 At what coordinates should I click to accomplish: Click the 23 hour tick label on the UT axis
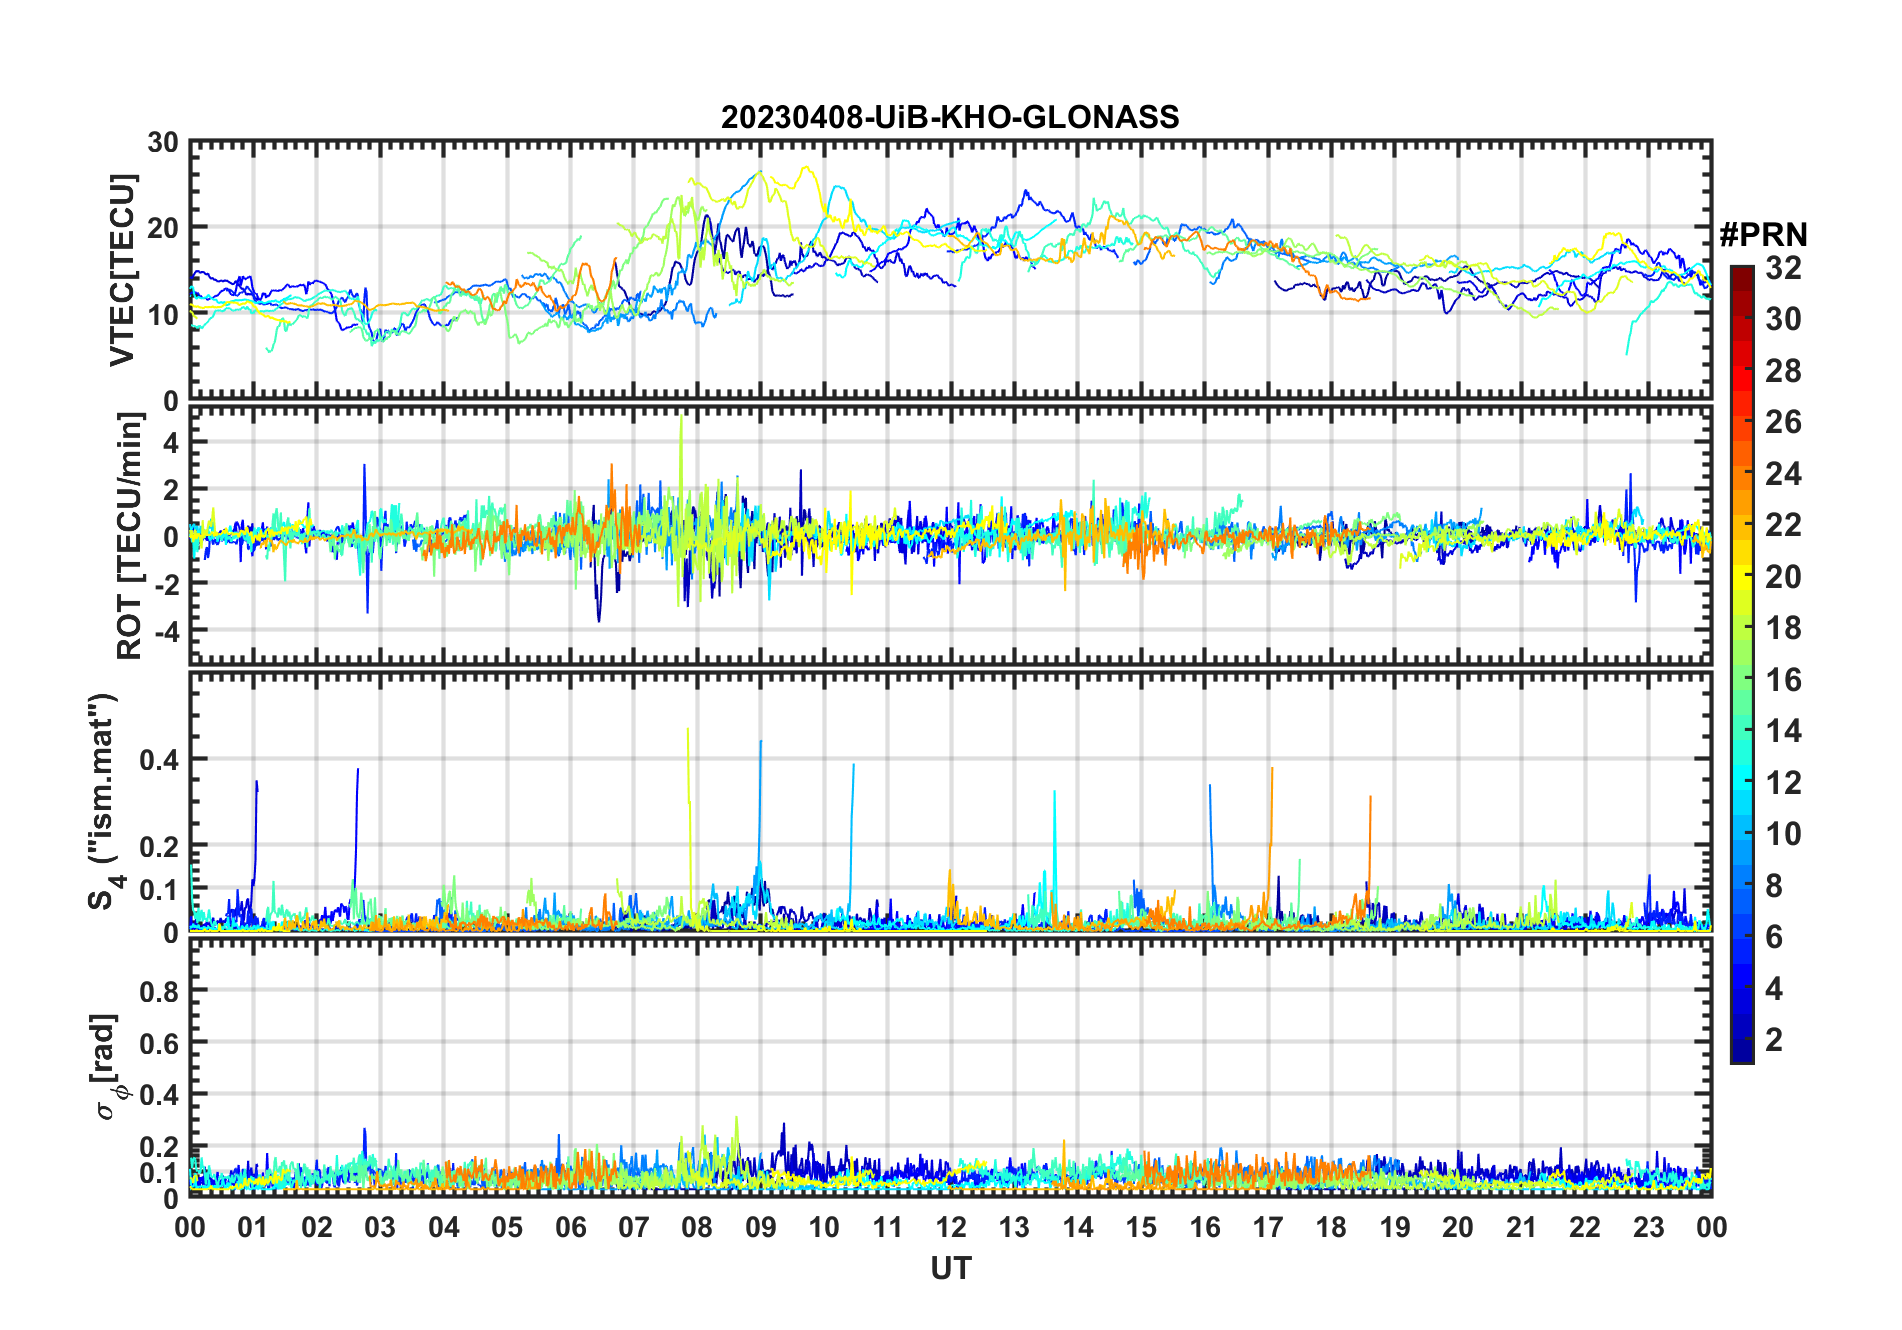click(1648, 1227)
